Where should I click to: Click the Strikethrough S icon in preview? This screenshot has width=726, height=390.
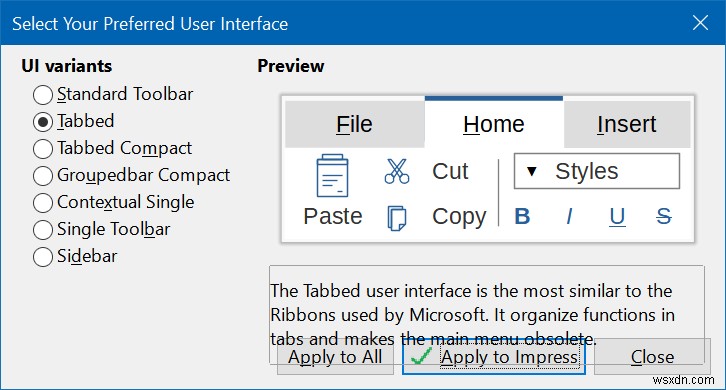tap(664, 216)
